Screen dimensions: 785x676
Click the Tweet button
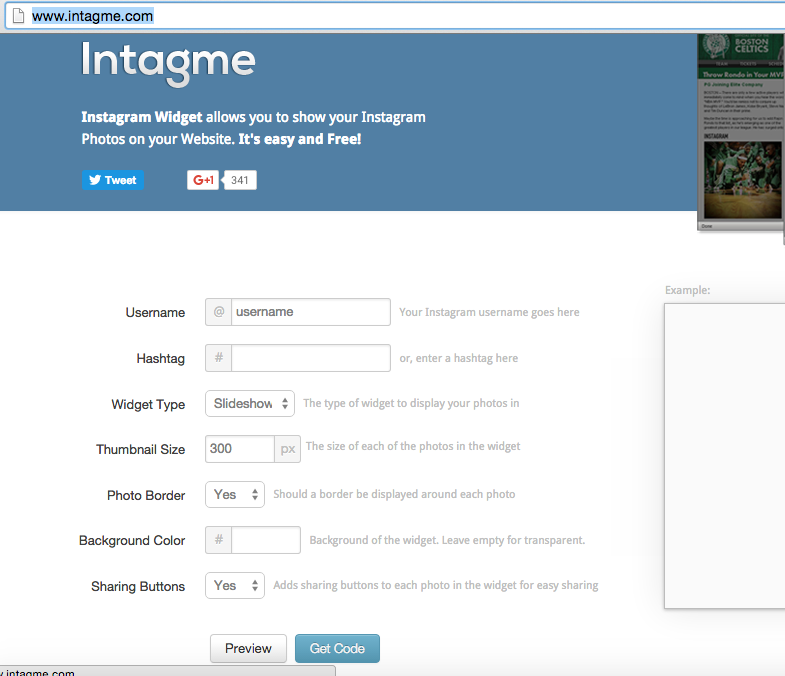tap(113, 180)
